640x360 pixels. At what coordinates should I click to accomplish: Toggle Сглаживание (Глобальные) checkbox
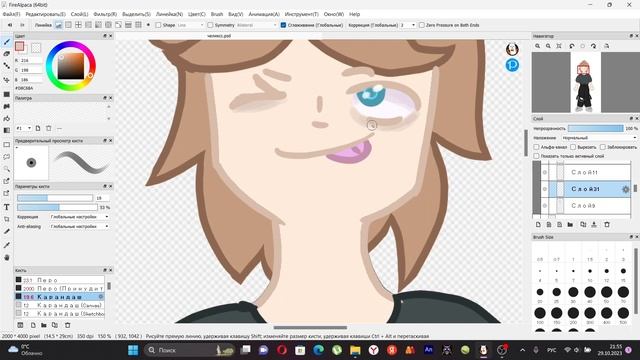(283, 25)
